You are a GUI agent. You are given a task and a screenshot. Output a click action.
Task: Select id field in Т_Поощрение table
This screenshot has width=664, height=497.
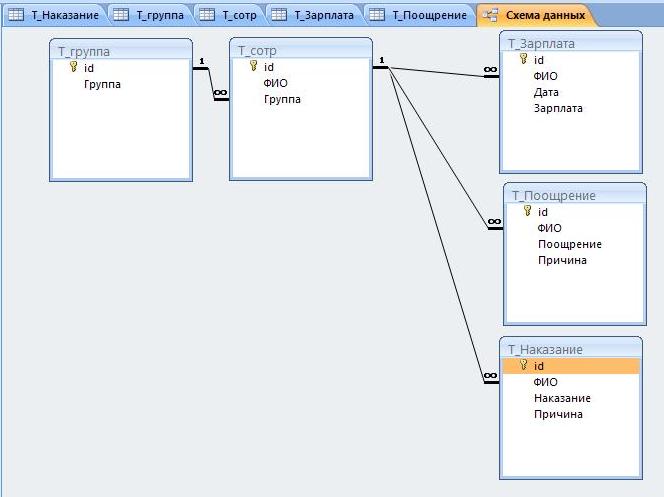(575, 212)
